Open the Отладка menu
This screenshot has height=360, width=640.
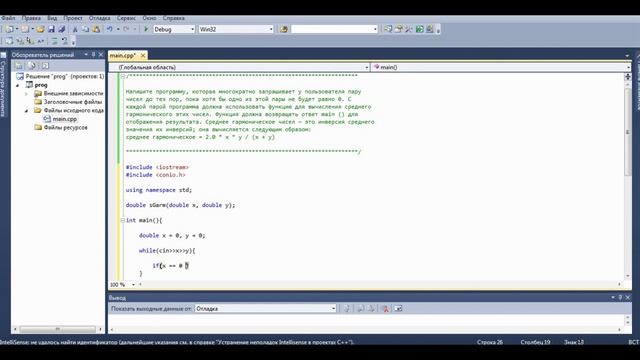coord(100,18)
